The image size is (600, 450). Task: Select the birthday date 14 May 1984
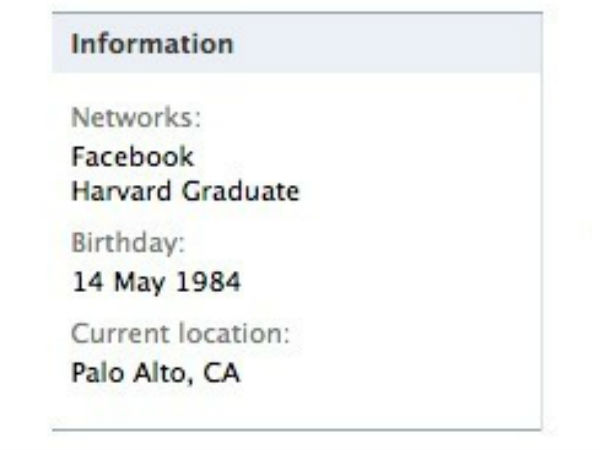156,282
